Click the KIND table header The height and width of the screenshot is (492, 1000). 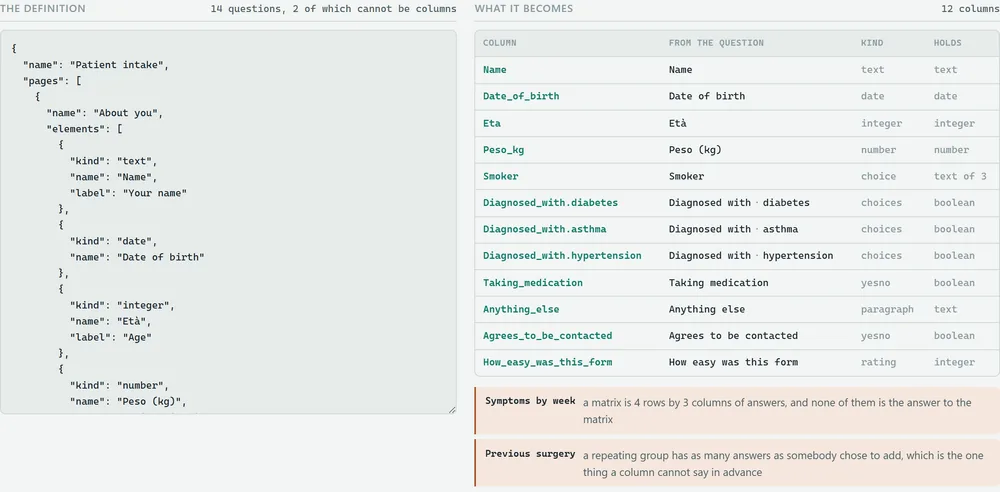coord(872,43)
